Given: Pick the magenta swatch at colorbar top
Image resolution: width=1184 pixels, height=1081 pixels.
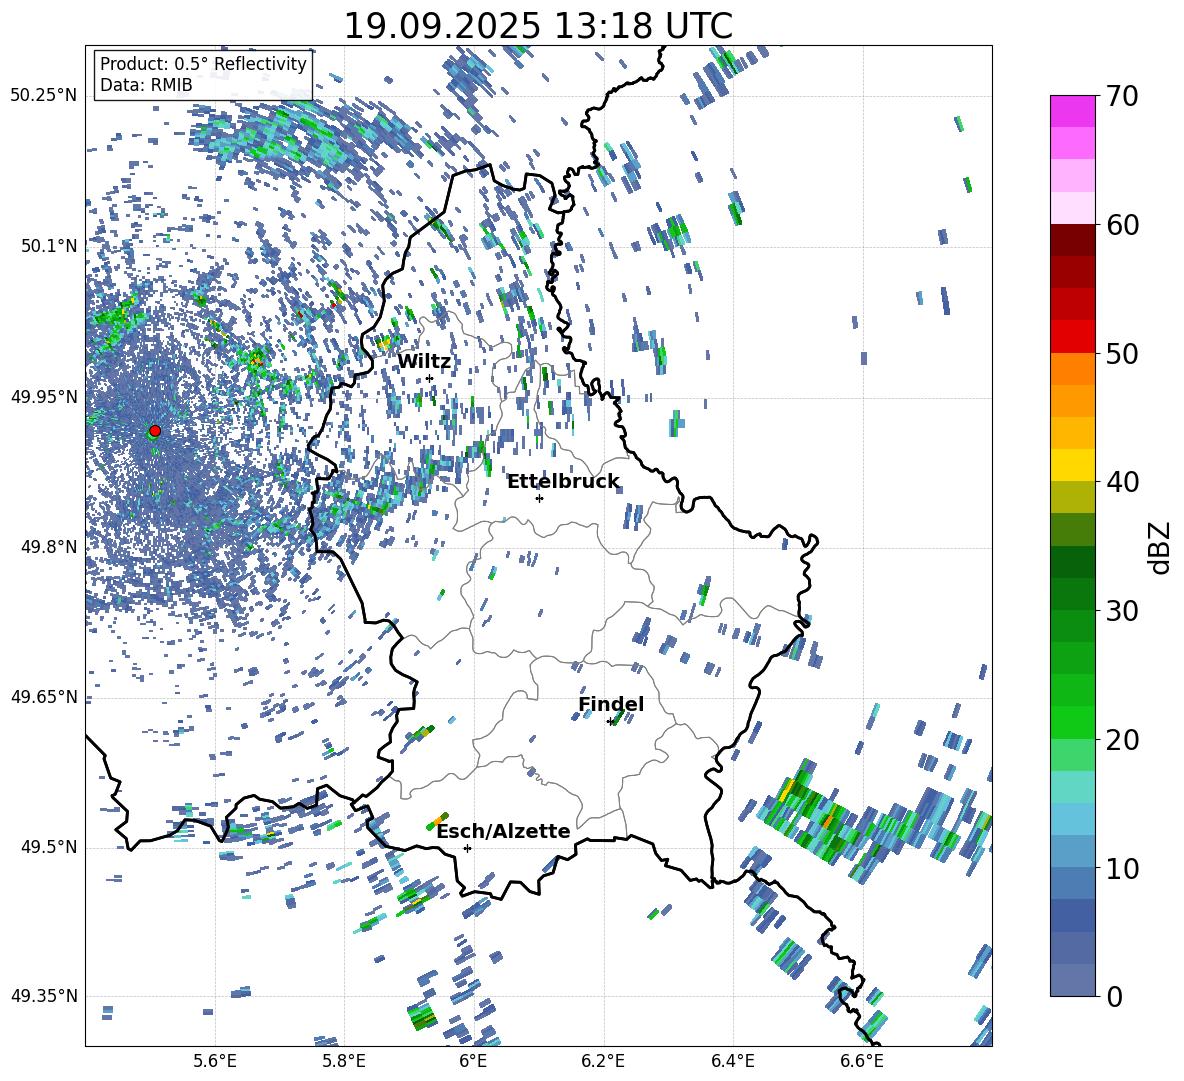Looking at the screenshot, I should click(1073, 111).
